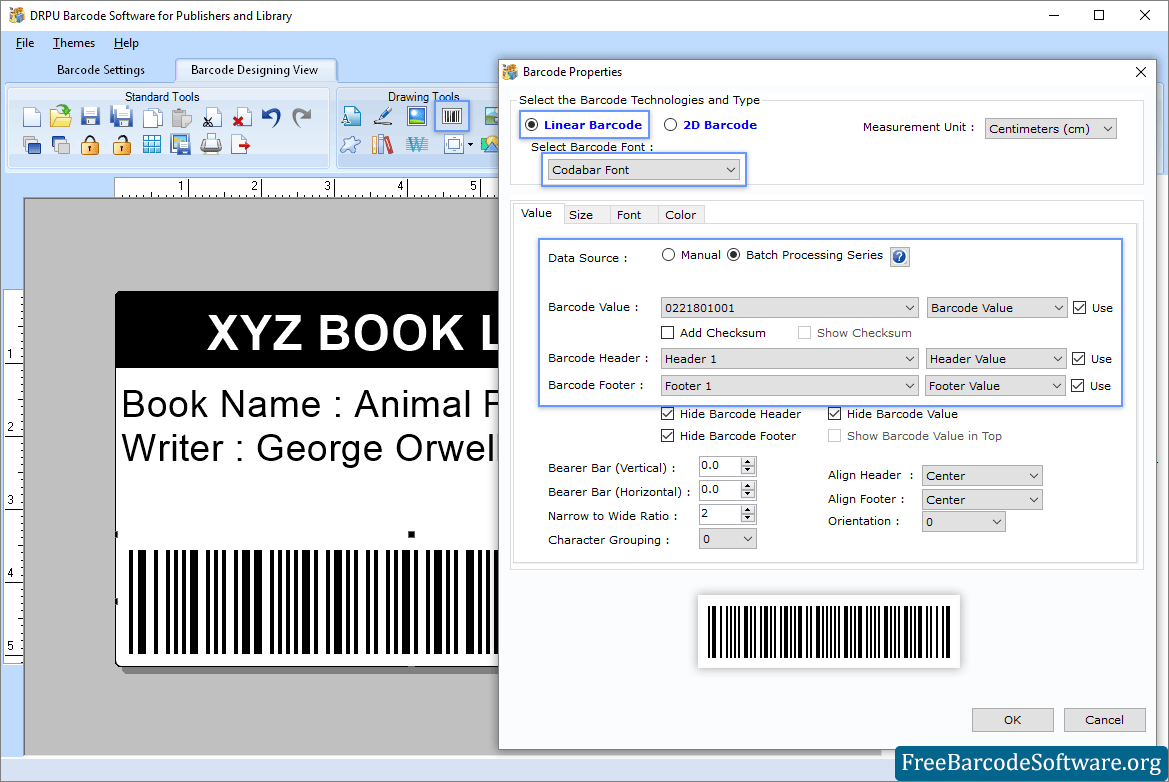The image size is (1169, 782).
Task: Uncheck Hide Barcode Header
Action: tap(667, 414)
